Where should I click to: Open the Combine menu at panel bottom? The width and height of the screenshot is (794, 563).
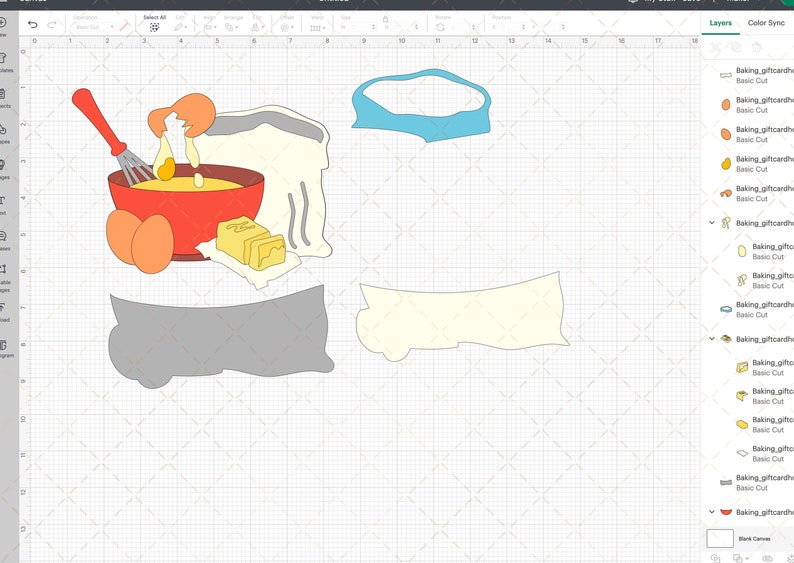coord(739,558)
